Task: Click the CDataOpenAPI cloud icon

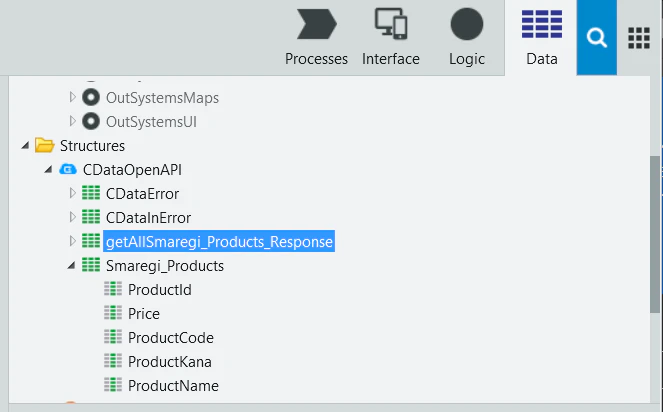Action: pos(68,170)
